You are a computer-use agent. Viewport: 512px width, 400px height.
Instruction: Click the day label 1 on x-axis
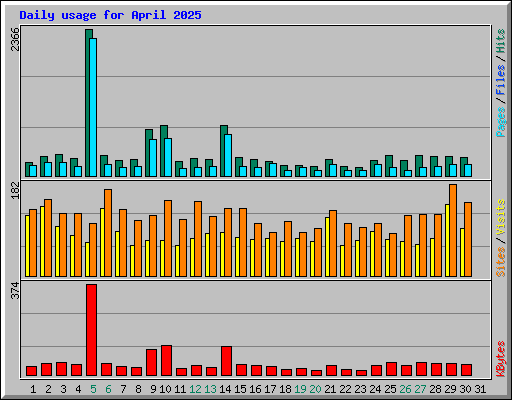click(x=33, y=389)
